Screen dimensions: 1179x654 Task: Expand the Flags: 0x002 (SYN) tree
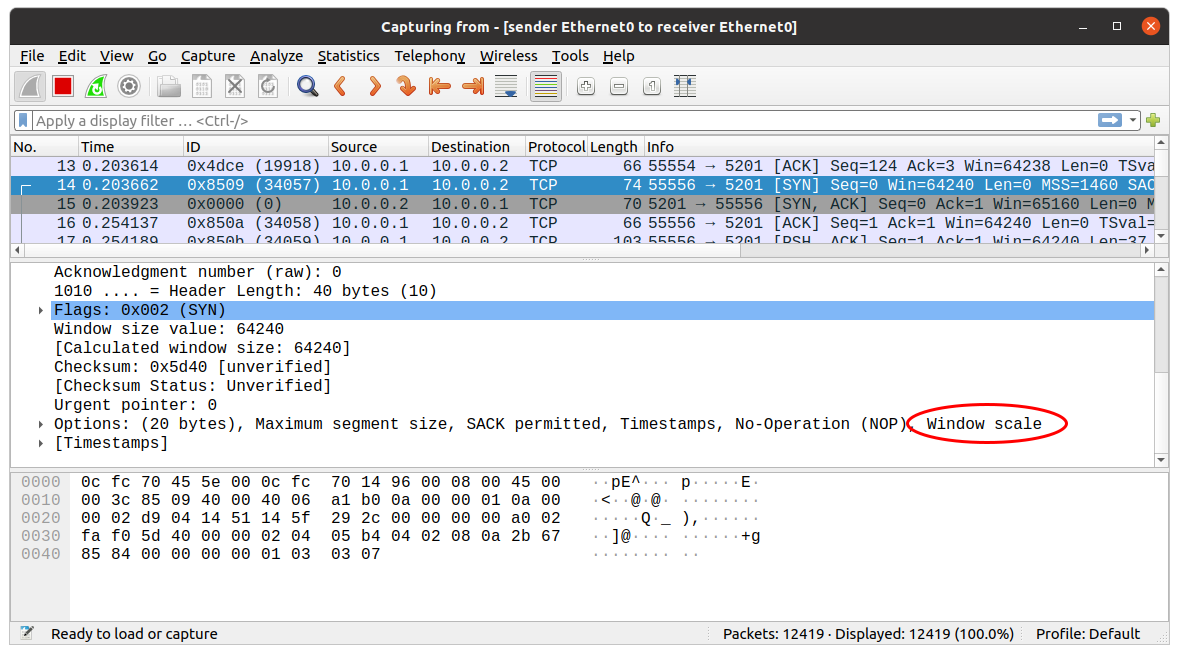click(x=40, y=311)
